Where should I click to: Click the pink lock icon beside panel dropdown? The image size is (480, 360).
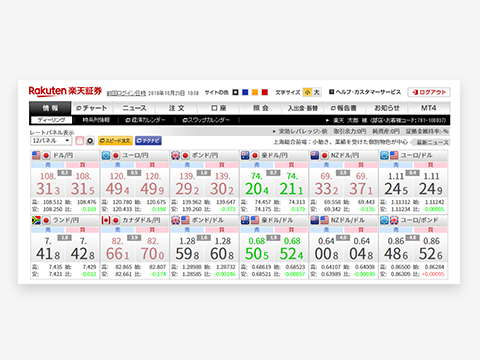pos(80,141)
